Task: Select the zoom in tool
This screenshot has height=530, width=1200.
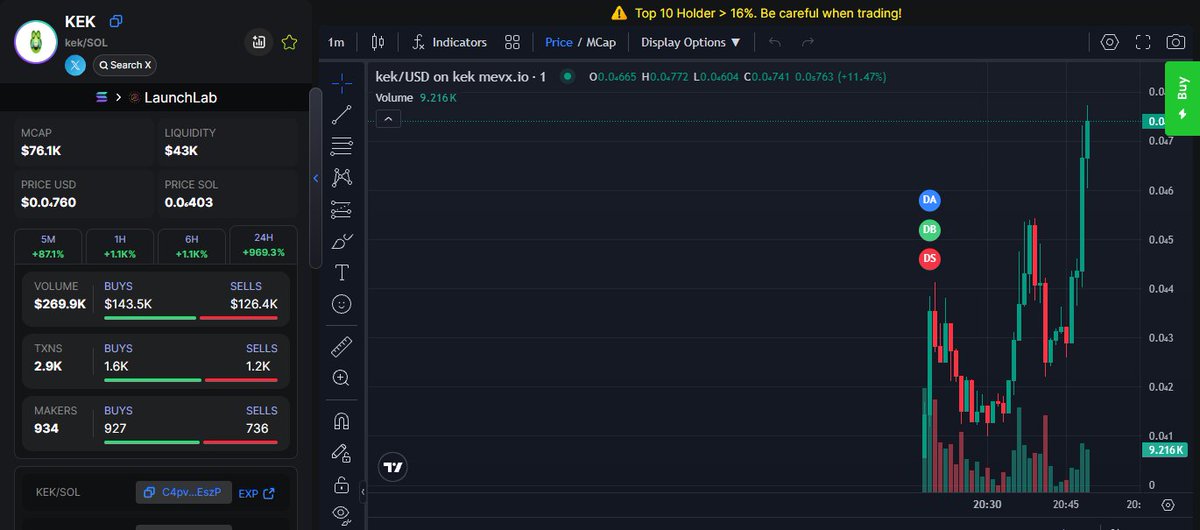Action: tap(342, 378)
